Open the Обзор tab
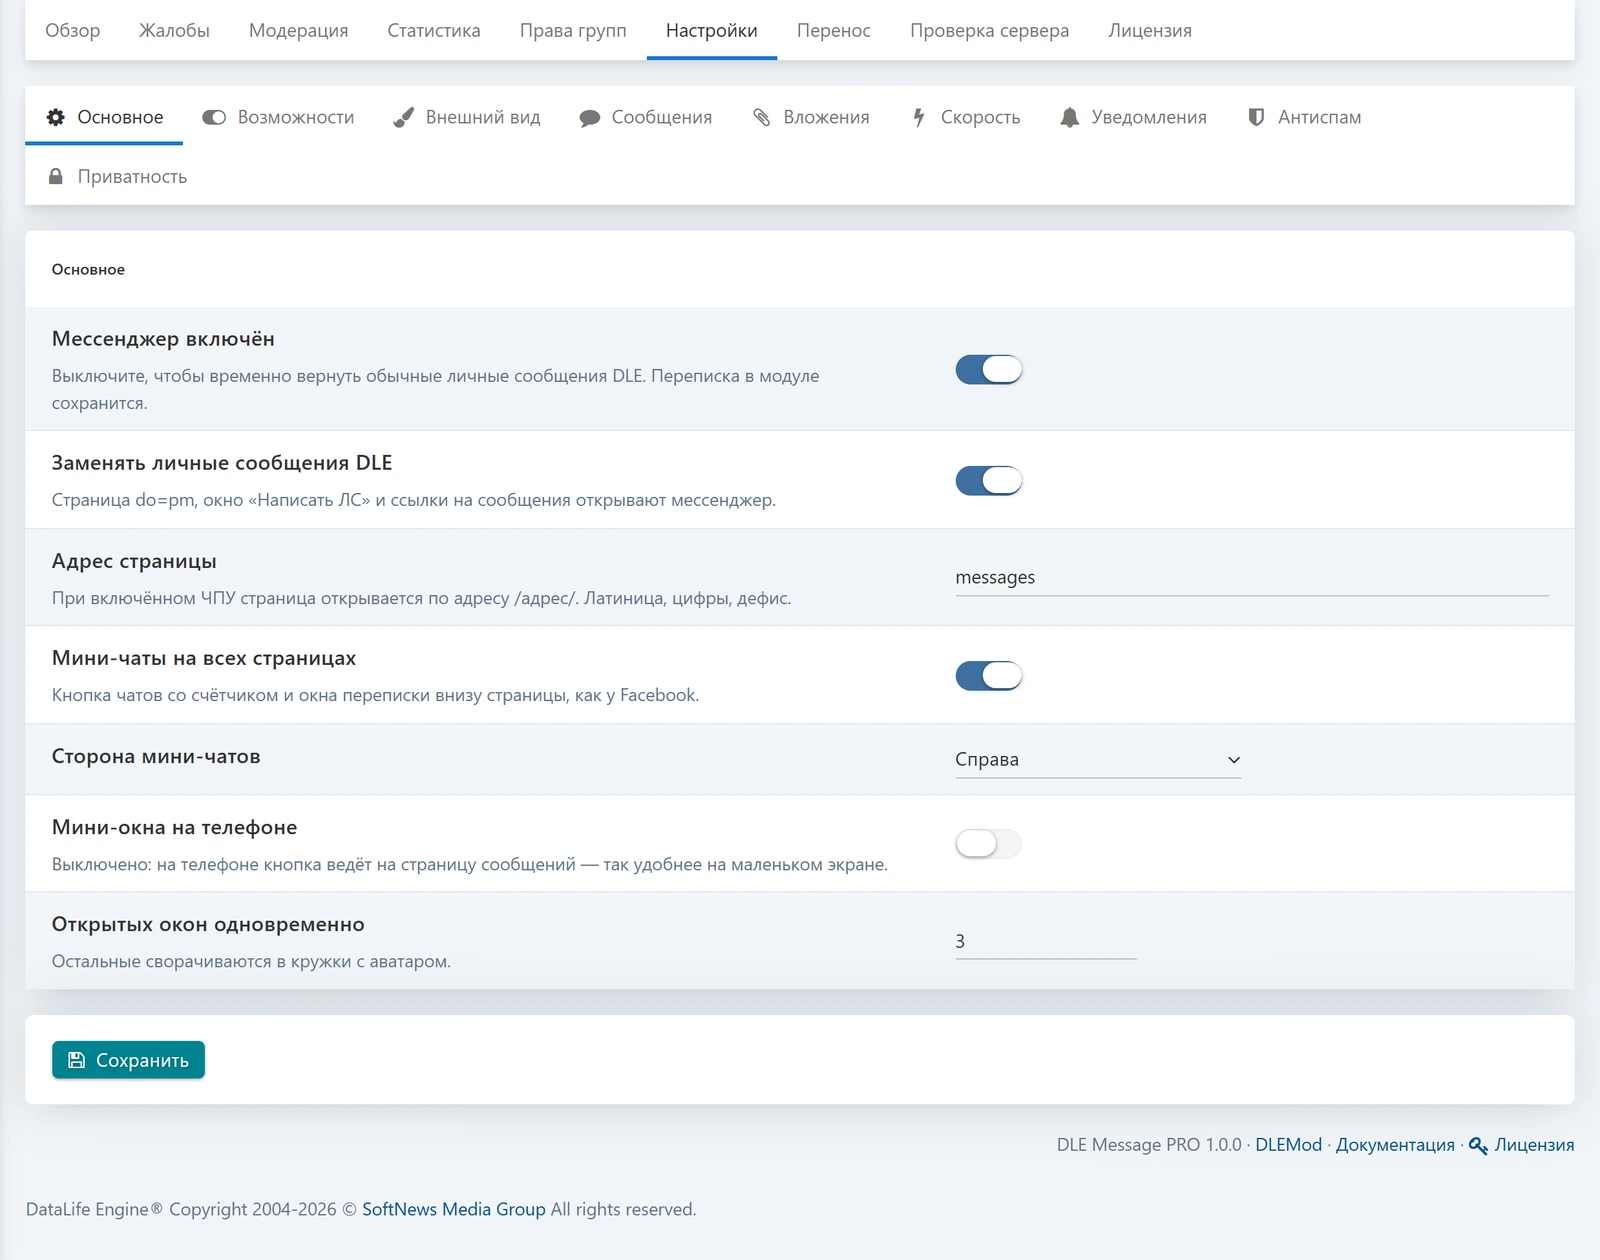Screen dimensions: 1600x1260 (73, 30)
